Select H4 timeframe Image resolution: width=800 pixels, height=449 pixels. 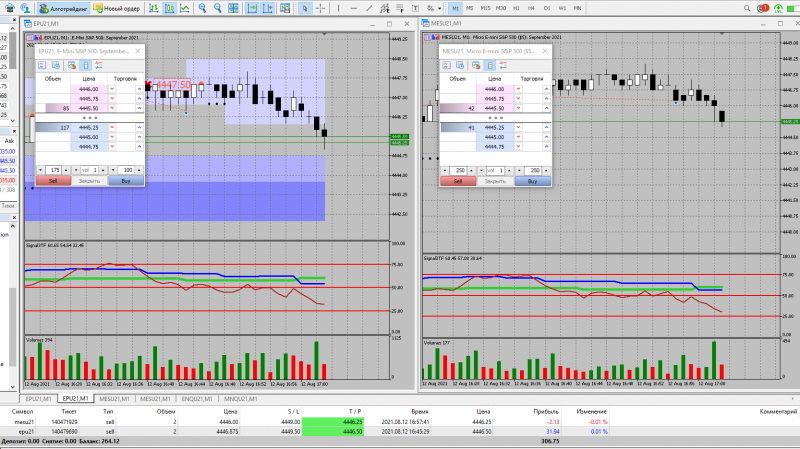pos(531,8)
